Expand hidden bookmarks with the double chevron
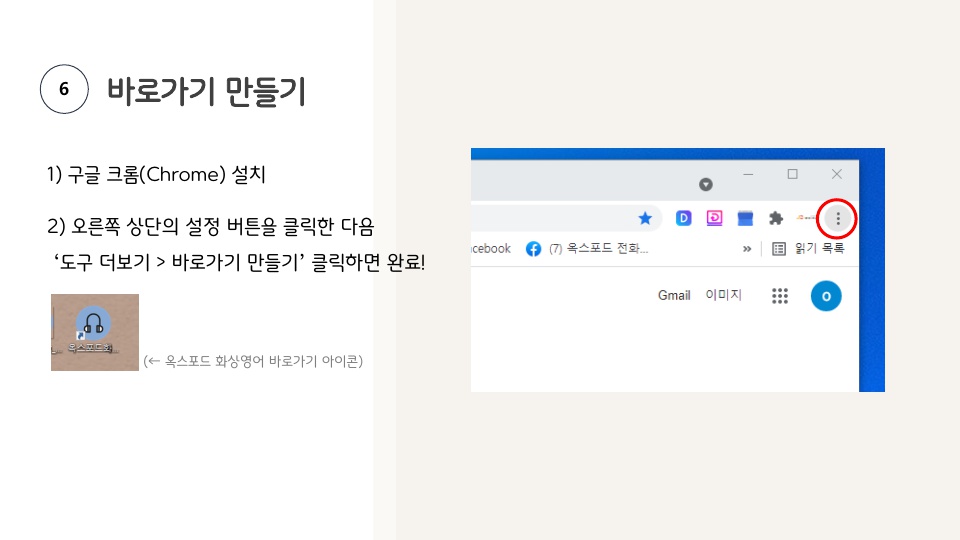The width and height of the screenshot is (960, 540). point(746,249)
